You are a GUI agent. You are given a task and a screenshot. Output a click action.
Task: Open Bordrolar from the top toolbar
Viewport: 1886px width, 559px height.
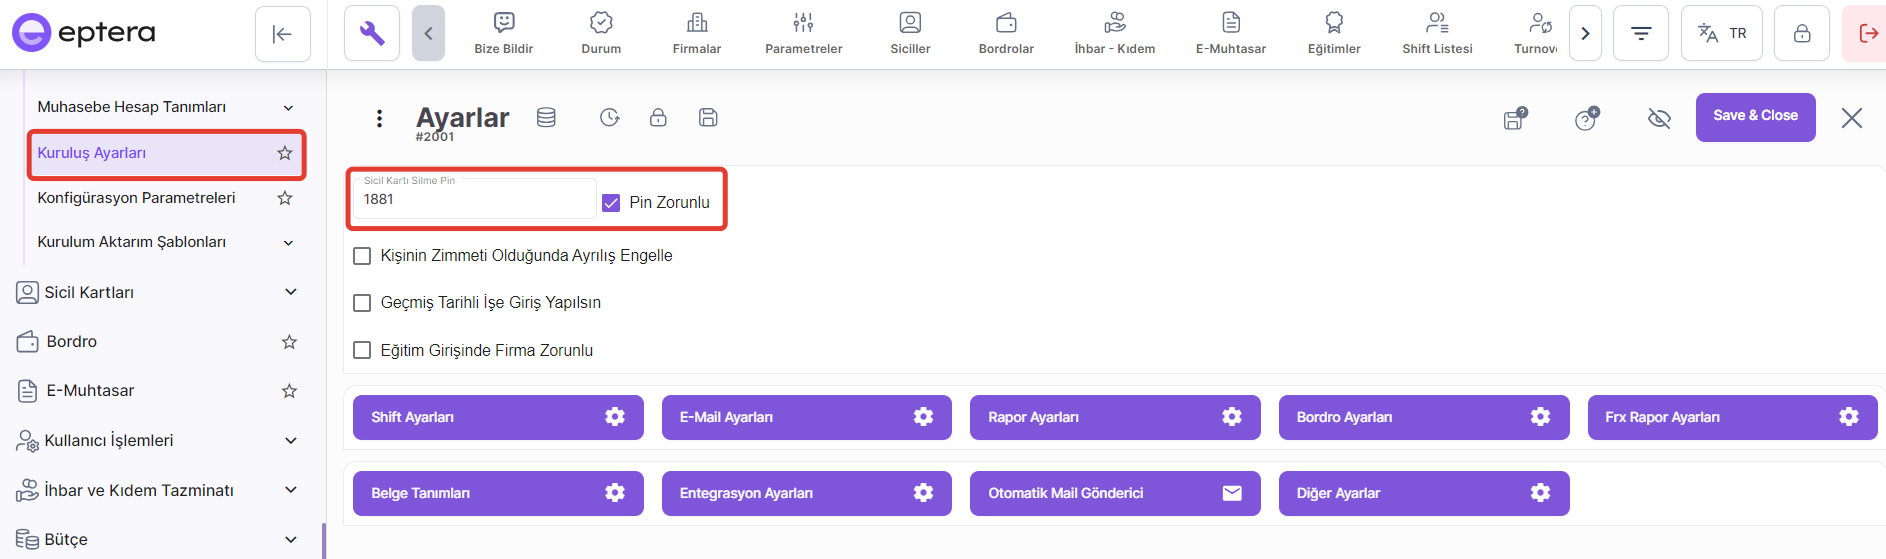coord(1006,34)
